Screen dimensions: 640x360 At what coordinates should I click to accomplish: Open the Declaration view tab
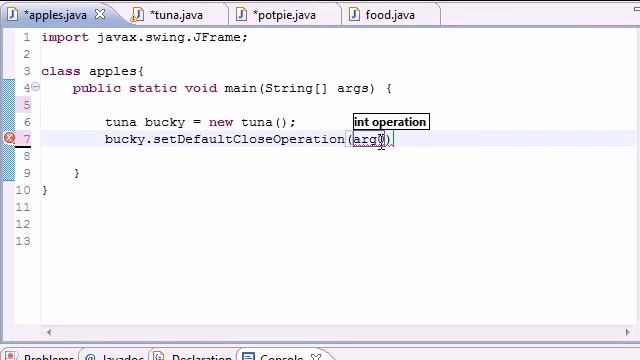193,356
